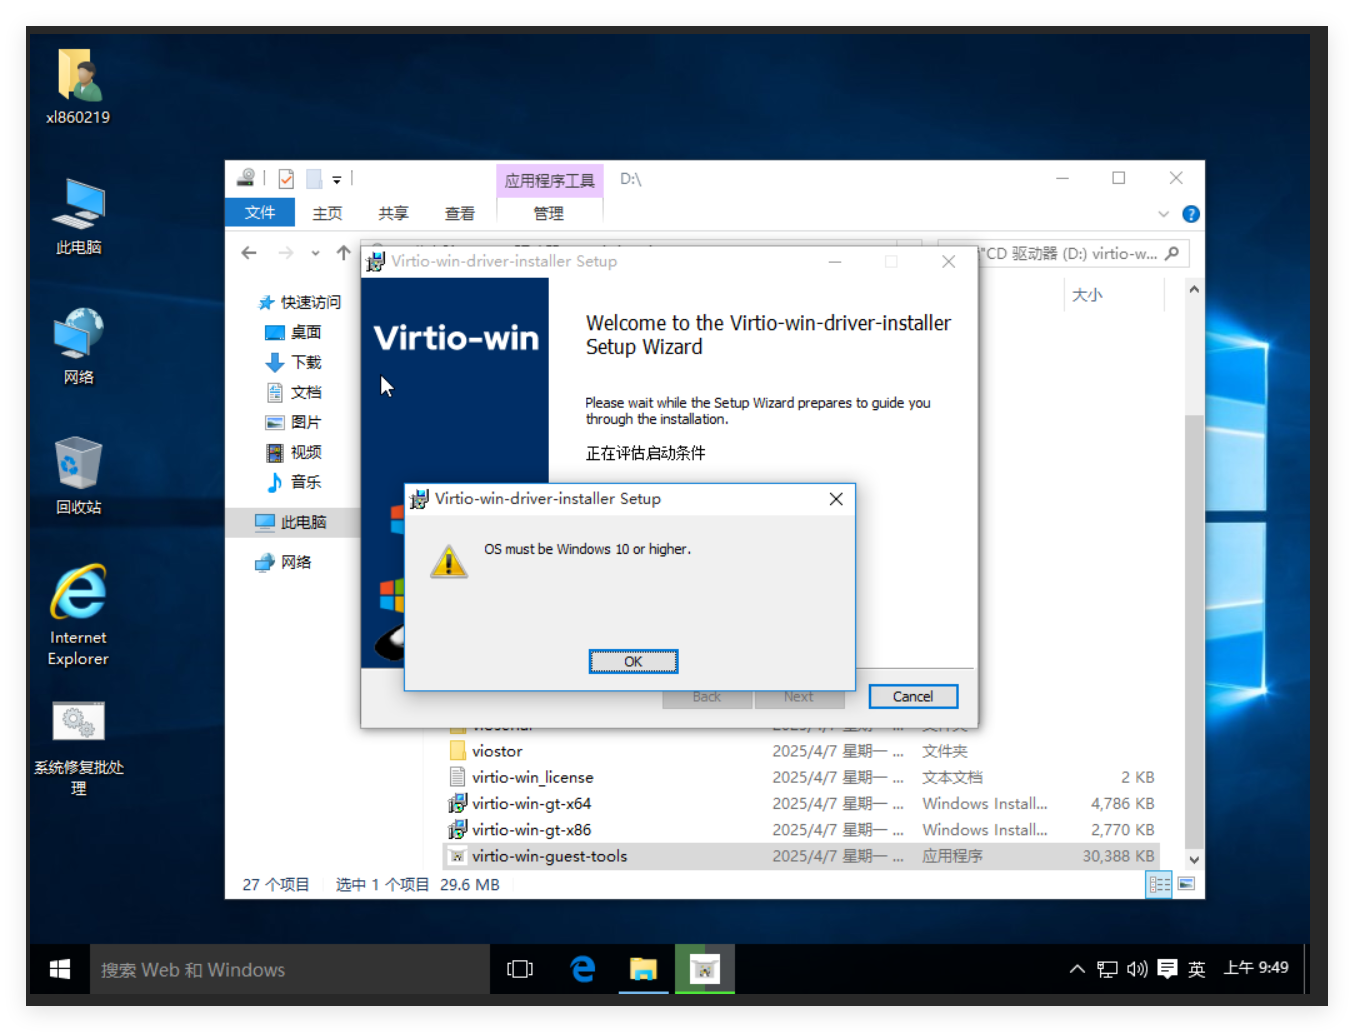Cancel the Virtio-win setup wizard
The image size is (1354, 1032).
point(912,696)
